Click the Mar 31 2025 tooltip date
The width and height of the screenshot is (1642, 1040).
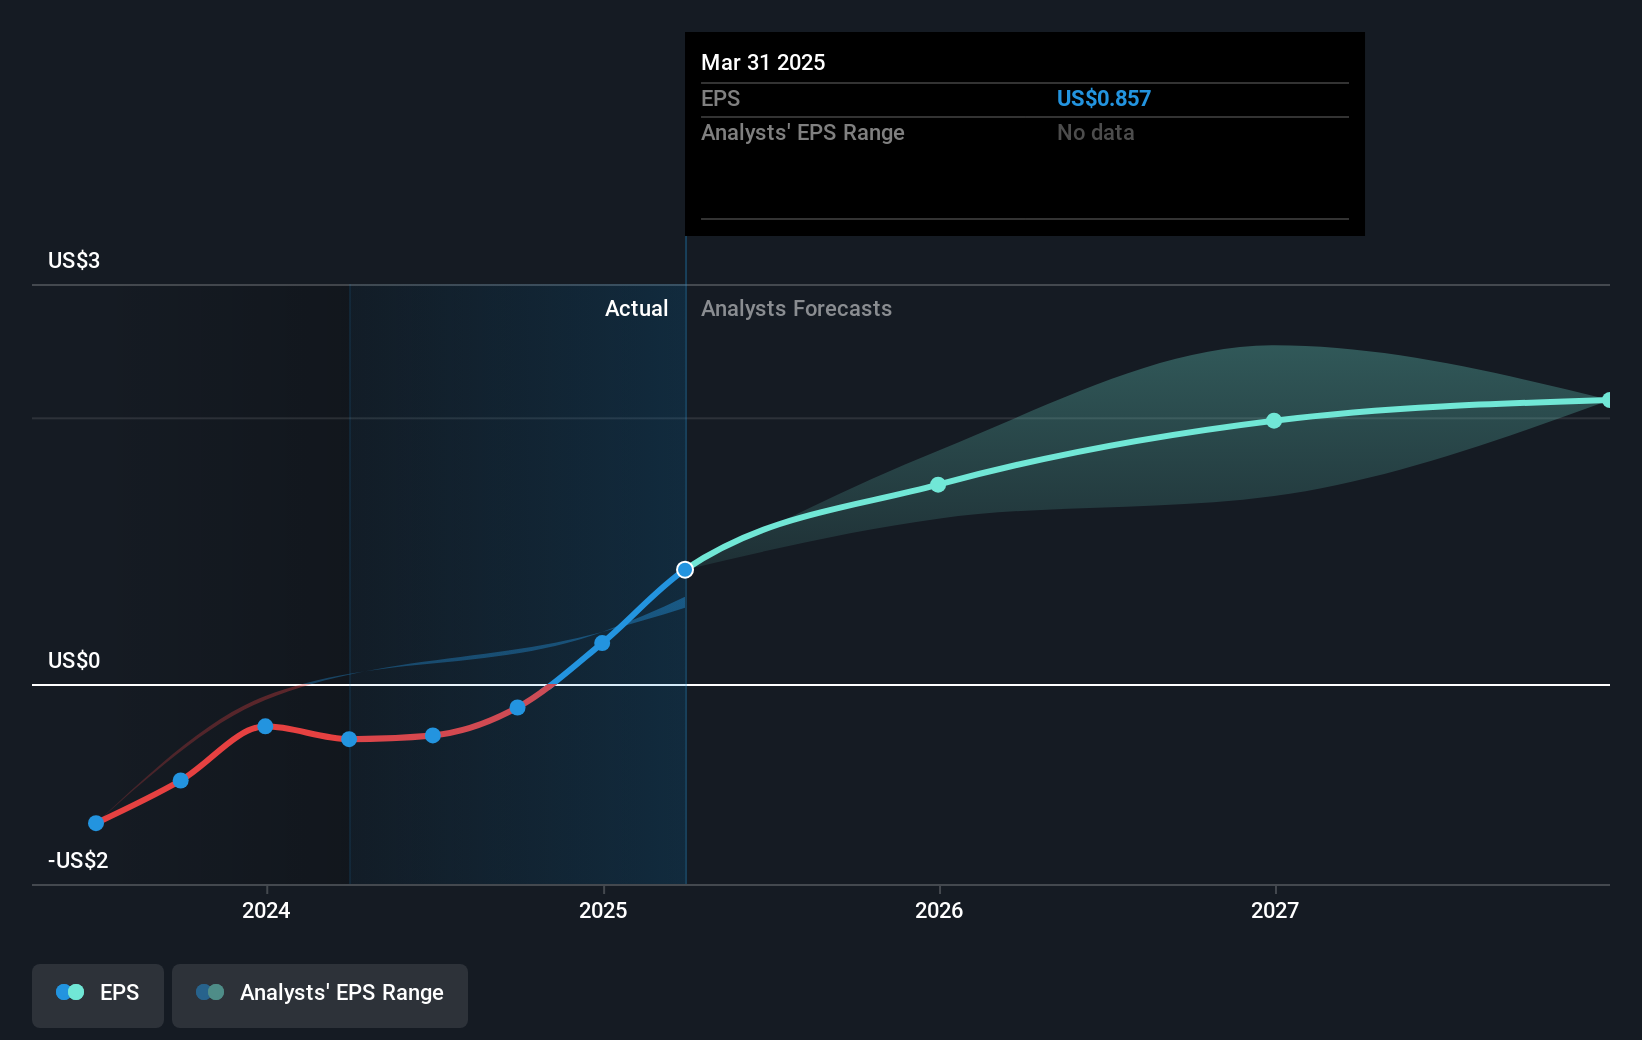pos(763,62)
